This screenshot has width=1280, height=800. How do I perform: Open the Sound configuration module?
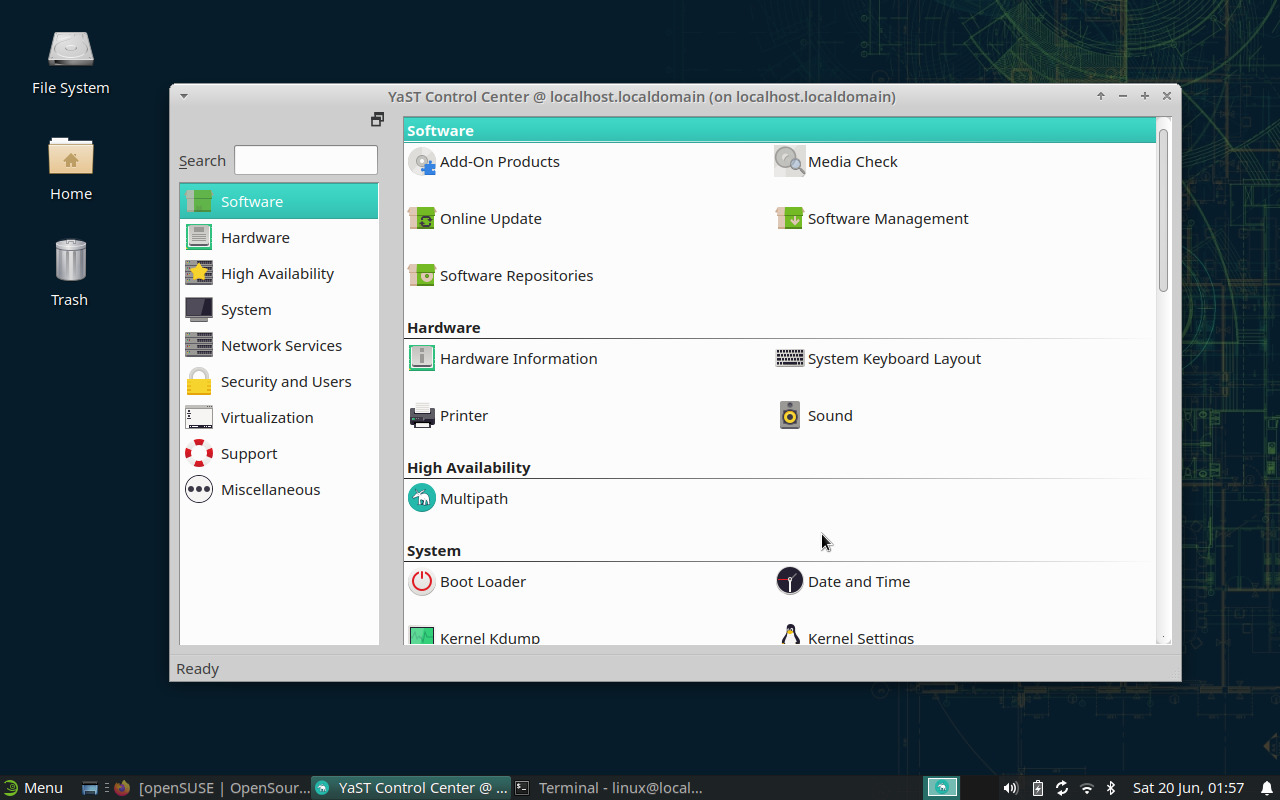click(829, 415)
